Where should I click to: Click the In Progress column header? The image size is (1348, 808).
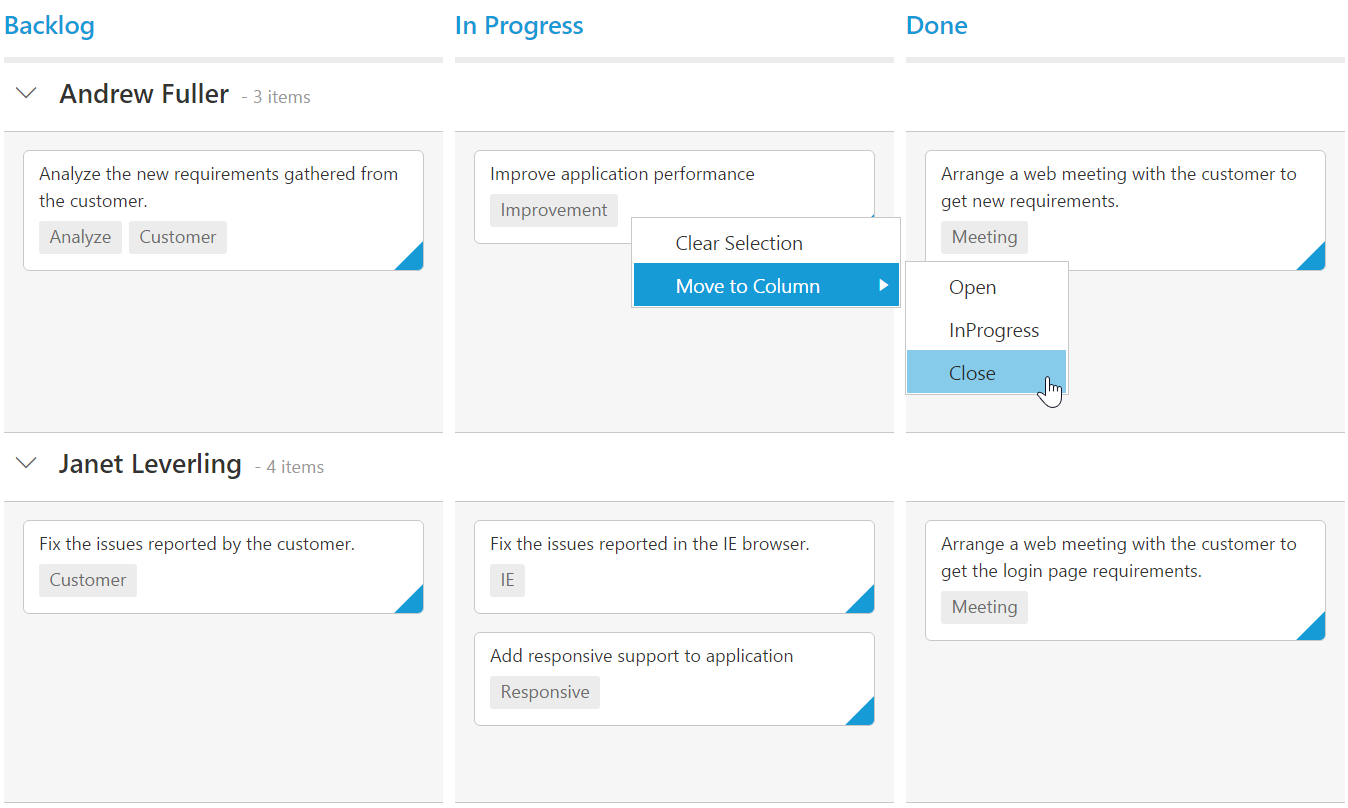coord(519,26)
